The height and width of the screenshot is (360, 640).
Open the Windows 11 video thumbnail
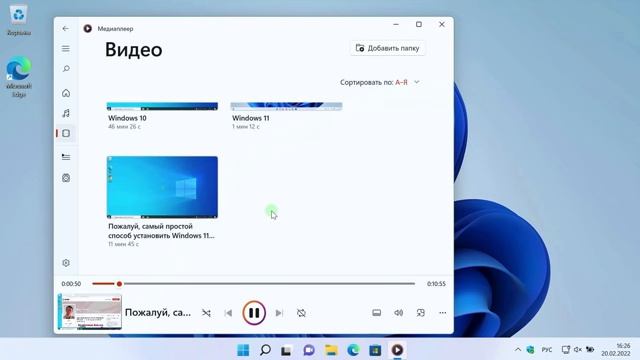coord(286,106)
